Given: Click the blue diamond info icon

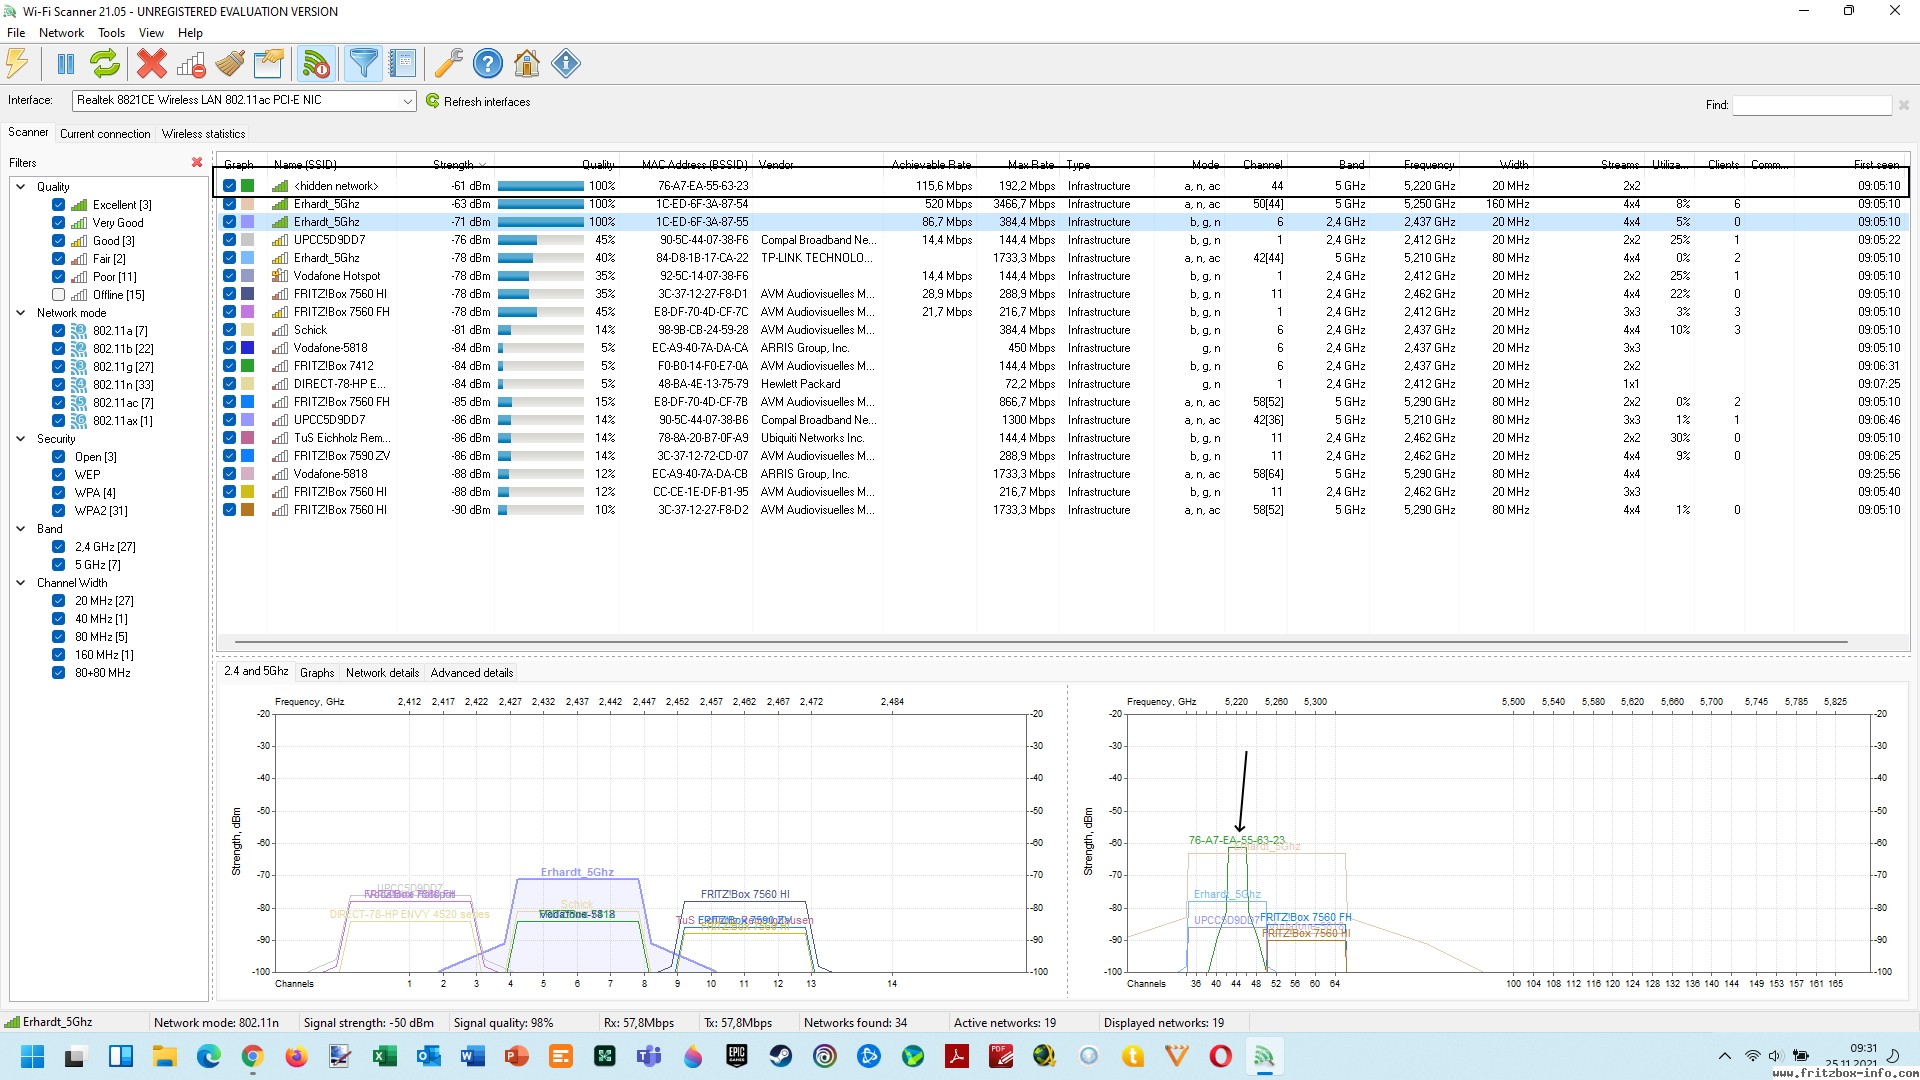Looking at the screenshot, I should 566,64.
